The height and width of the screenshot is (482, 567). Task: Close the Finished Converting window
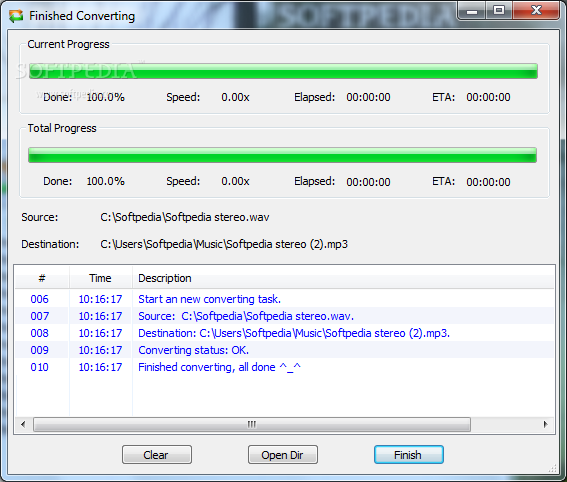click(536, 11)
